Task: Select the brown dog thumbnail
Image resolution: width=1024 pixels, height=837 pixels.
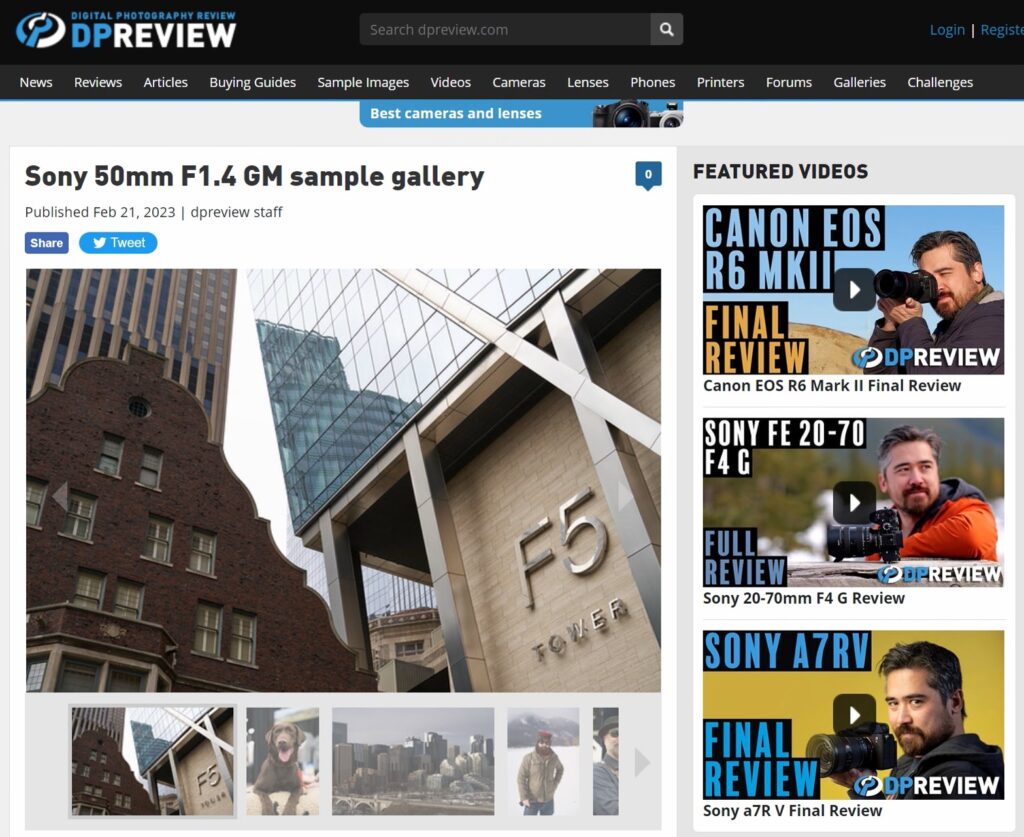Action: 282,761
